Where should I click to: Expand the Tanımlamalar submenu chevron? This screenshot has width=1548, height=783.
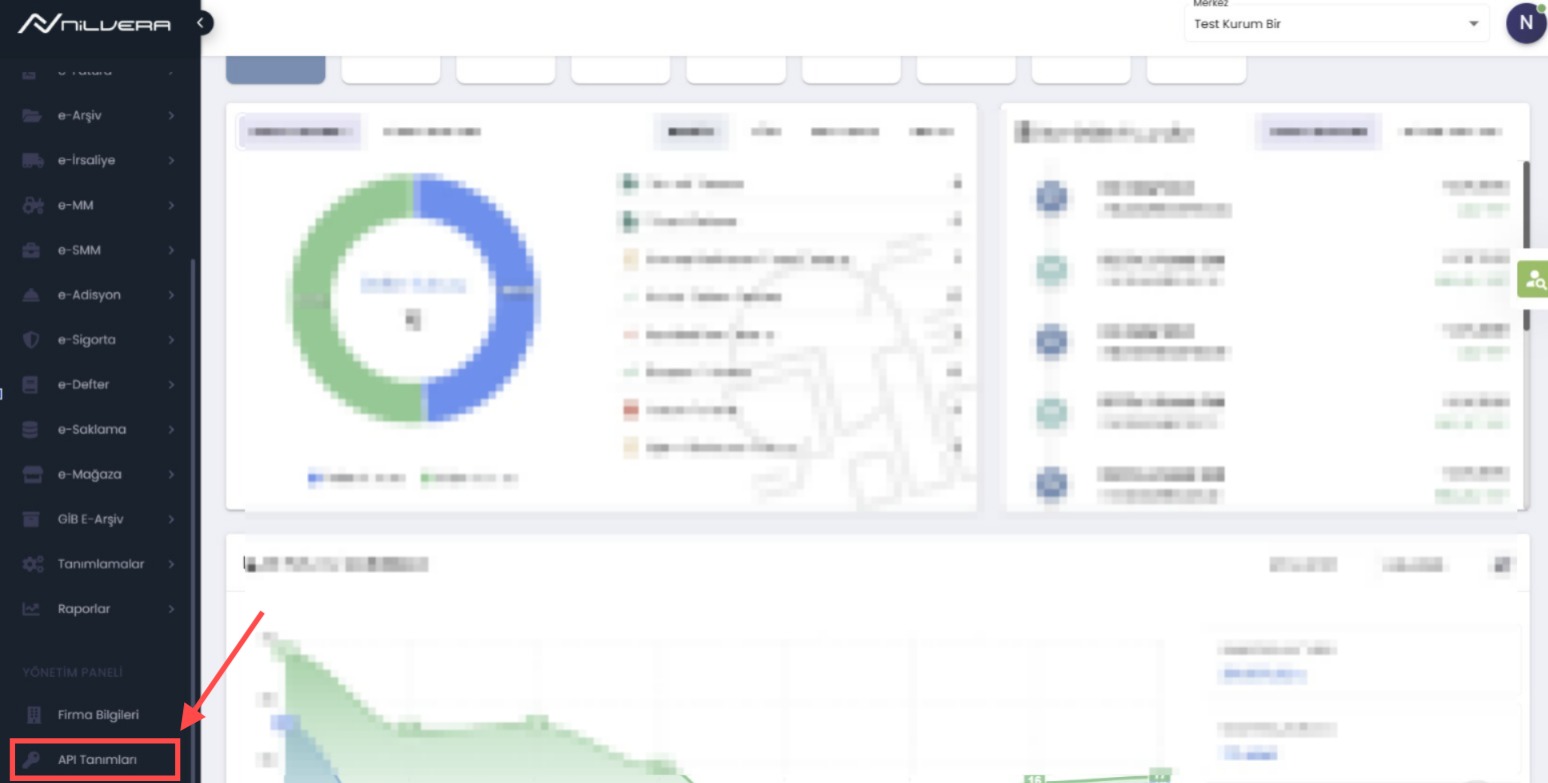point(171,564)
